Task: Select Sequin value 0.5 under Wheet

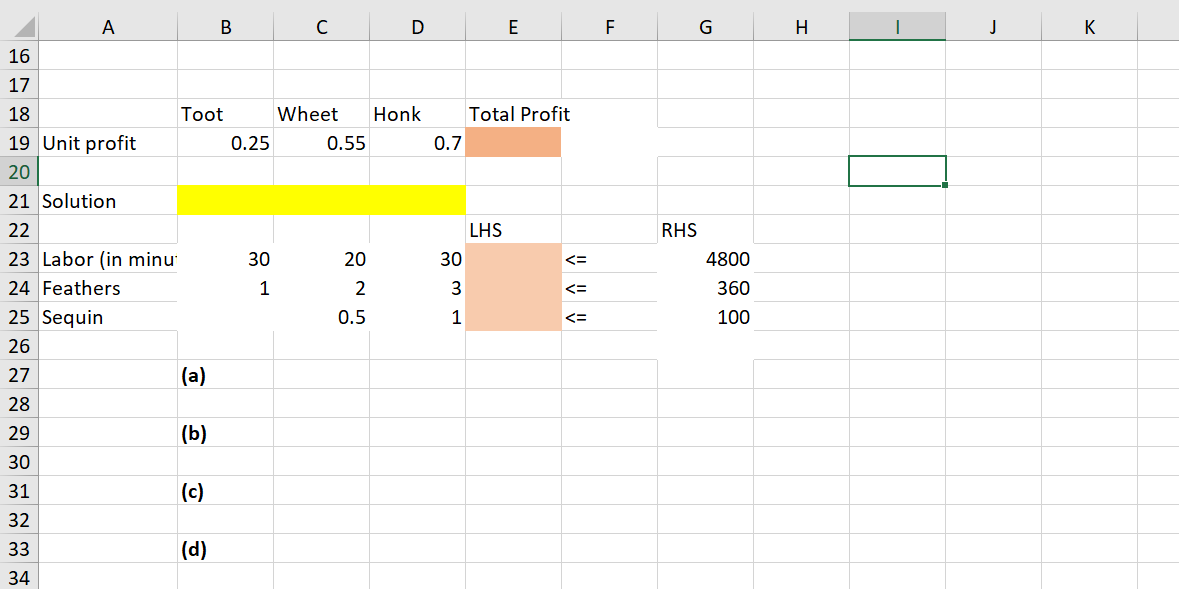Action: [x=322, y=317]
